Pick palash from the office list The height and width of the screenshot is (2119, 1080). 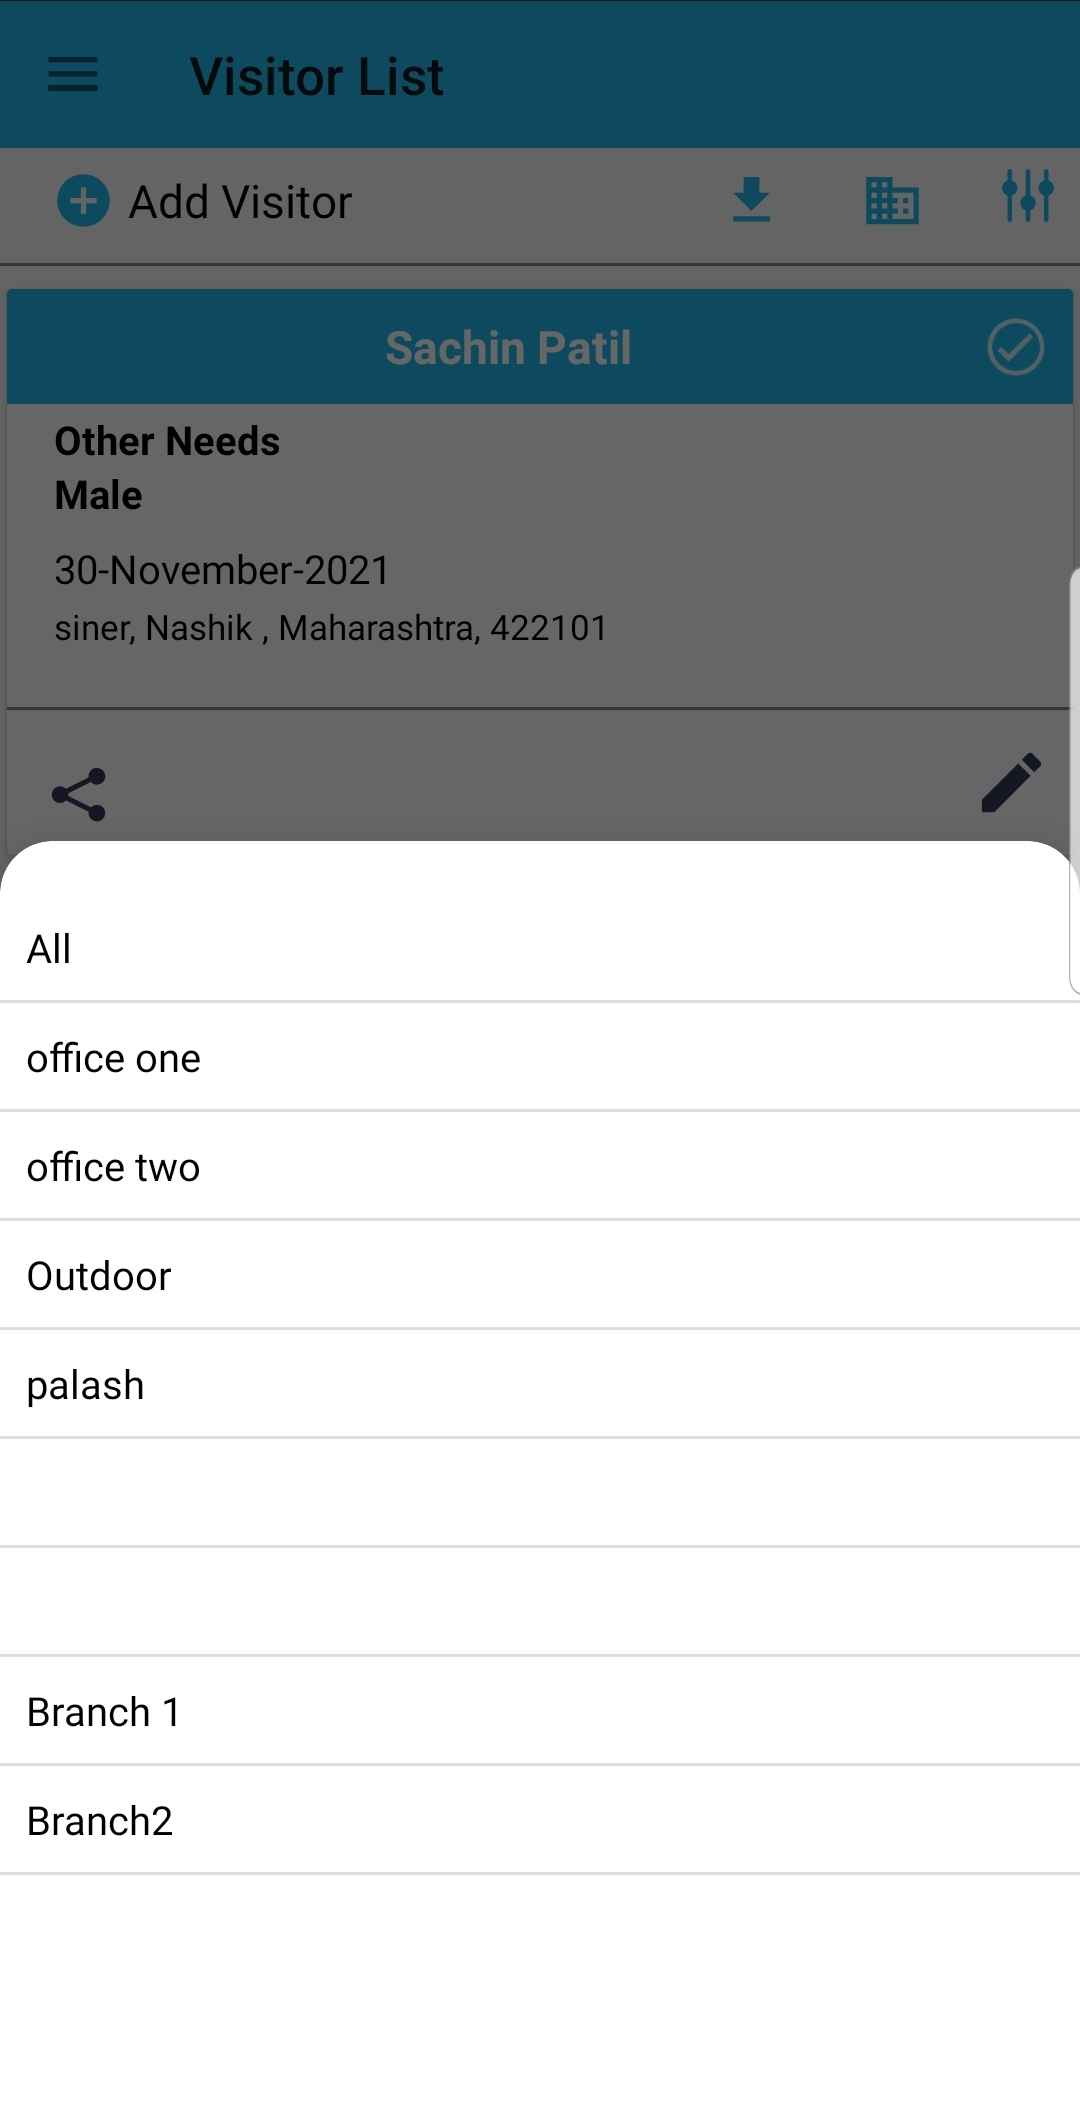pyautogui.click(x=86, y=1385)
